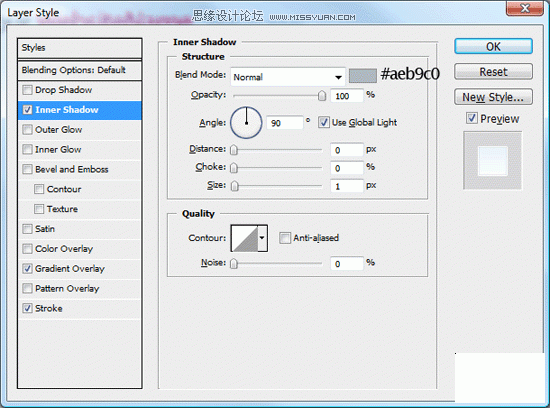Enable the Drop Shadow checkbox
550x408 pixels.
27,90
